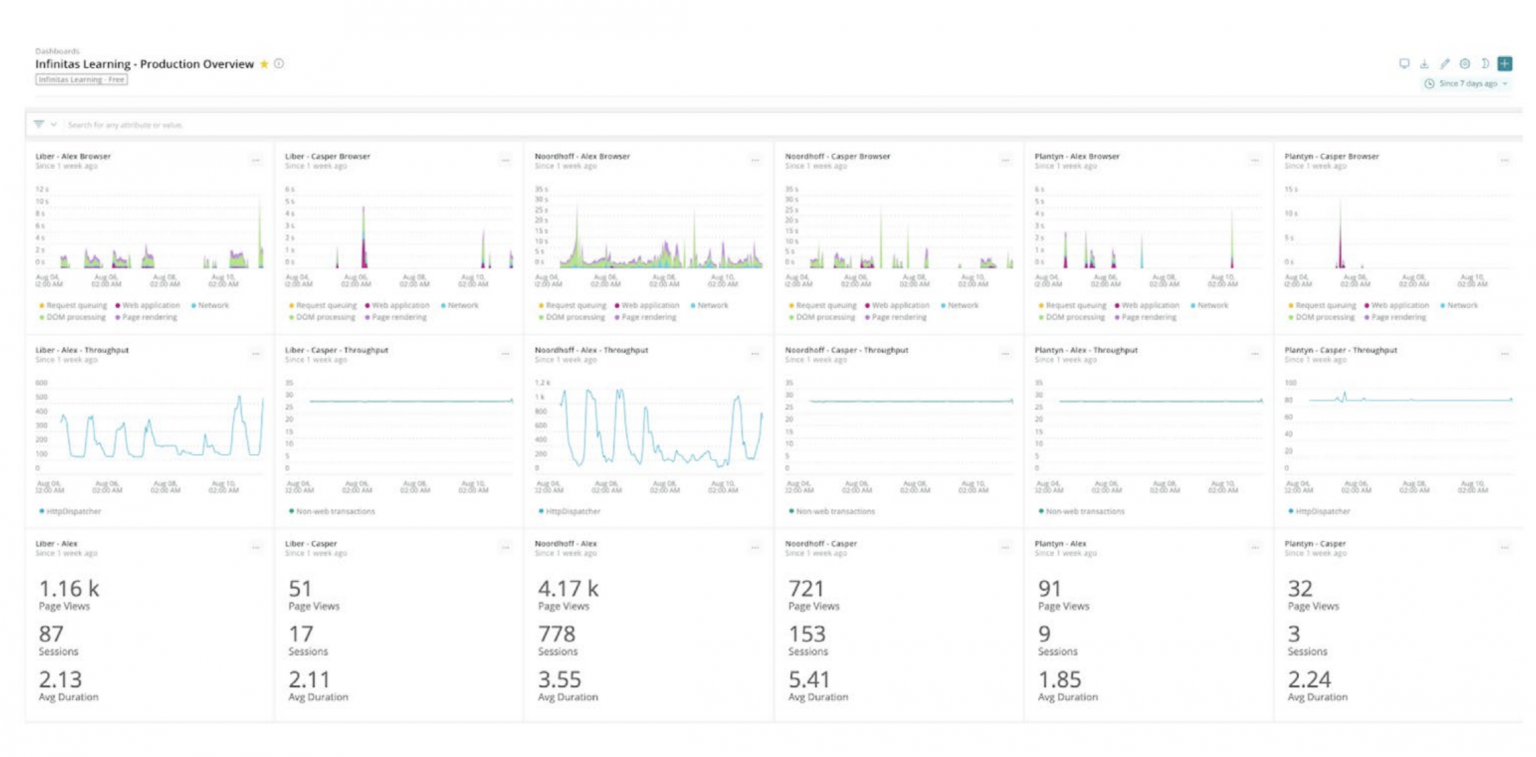Toggle the favorite star beside dashboard title

[264, 64]
